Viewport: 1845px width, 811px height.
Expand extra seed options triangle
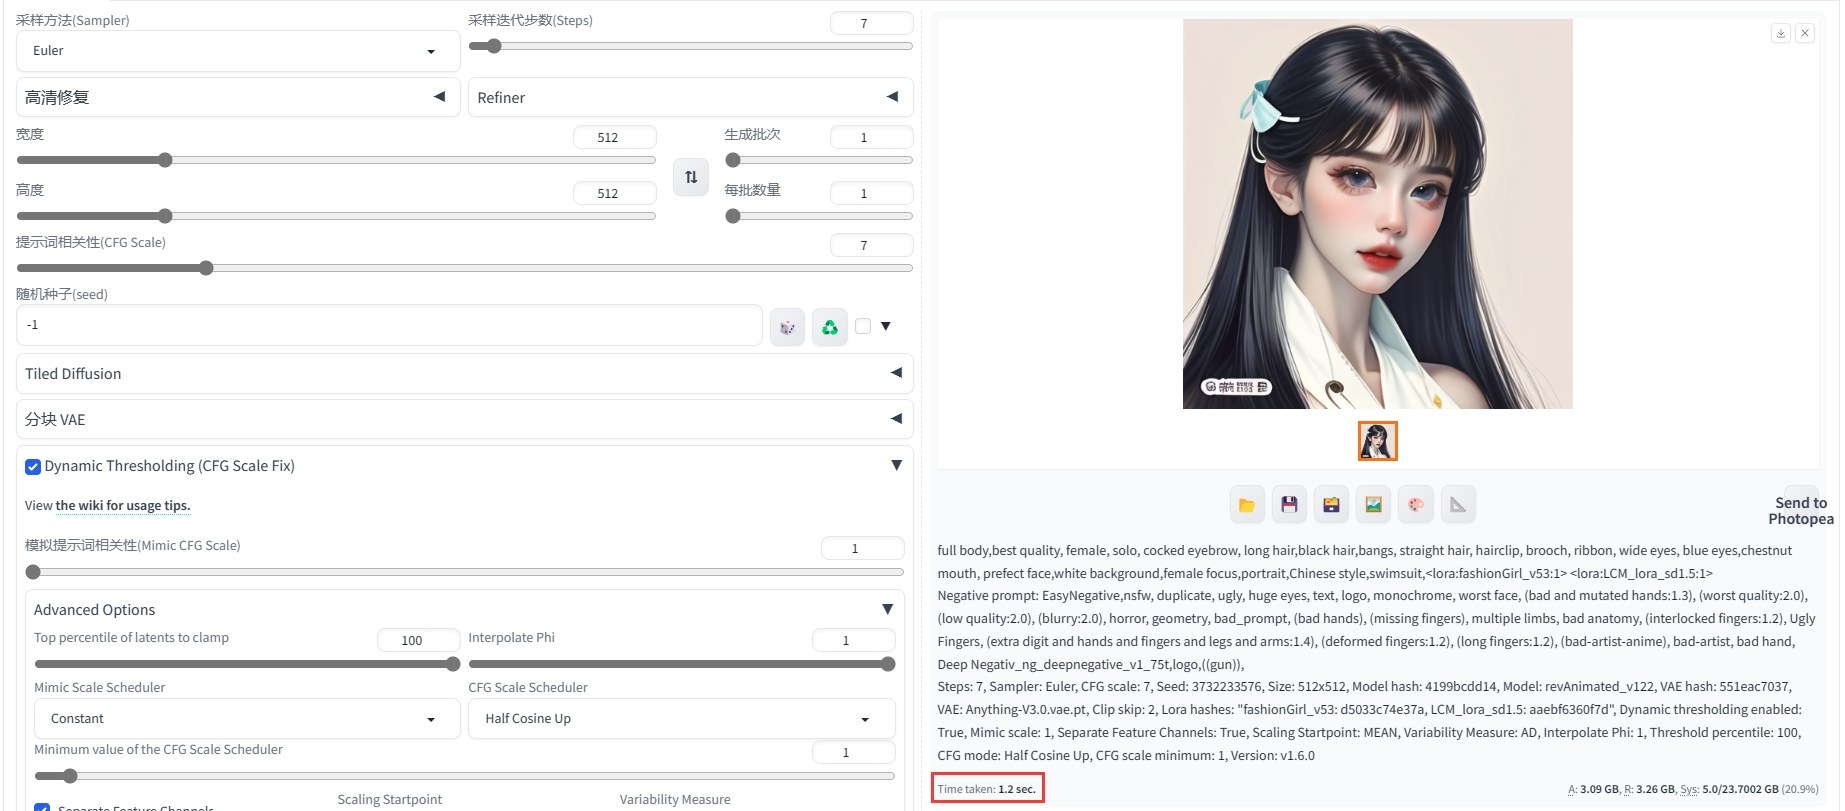point(886,326)
